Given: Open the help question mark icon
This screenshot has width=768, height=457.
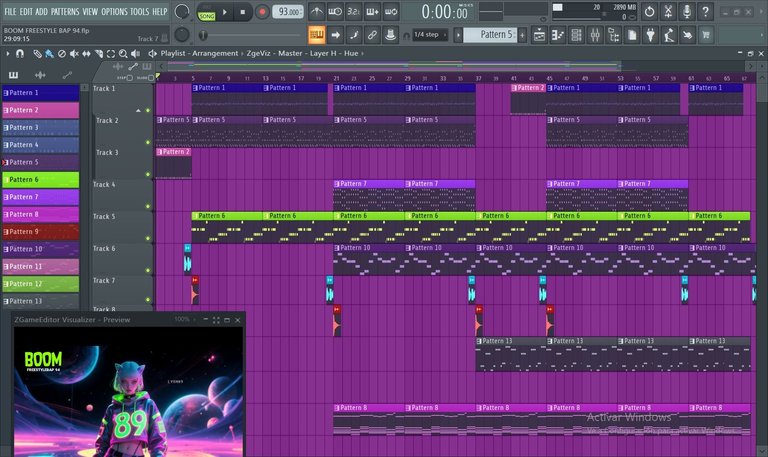Looking at the screenshot, I should (x=705, y=11).
